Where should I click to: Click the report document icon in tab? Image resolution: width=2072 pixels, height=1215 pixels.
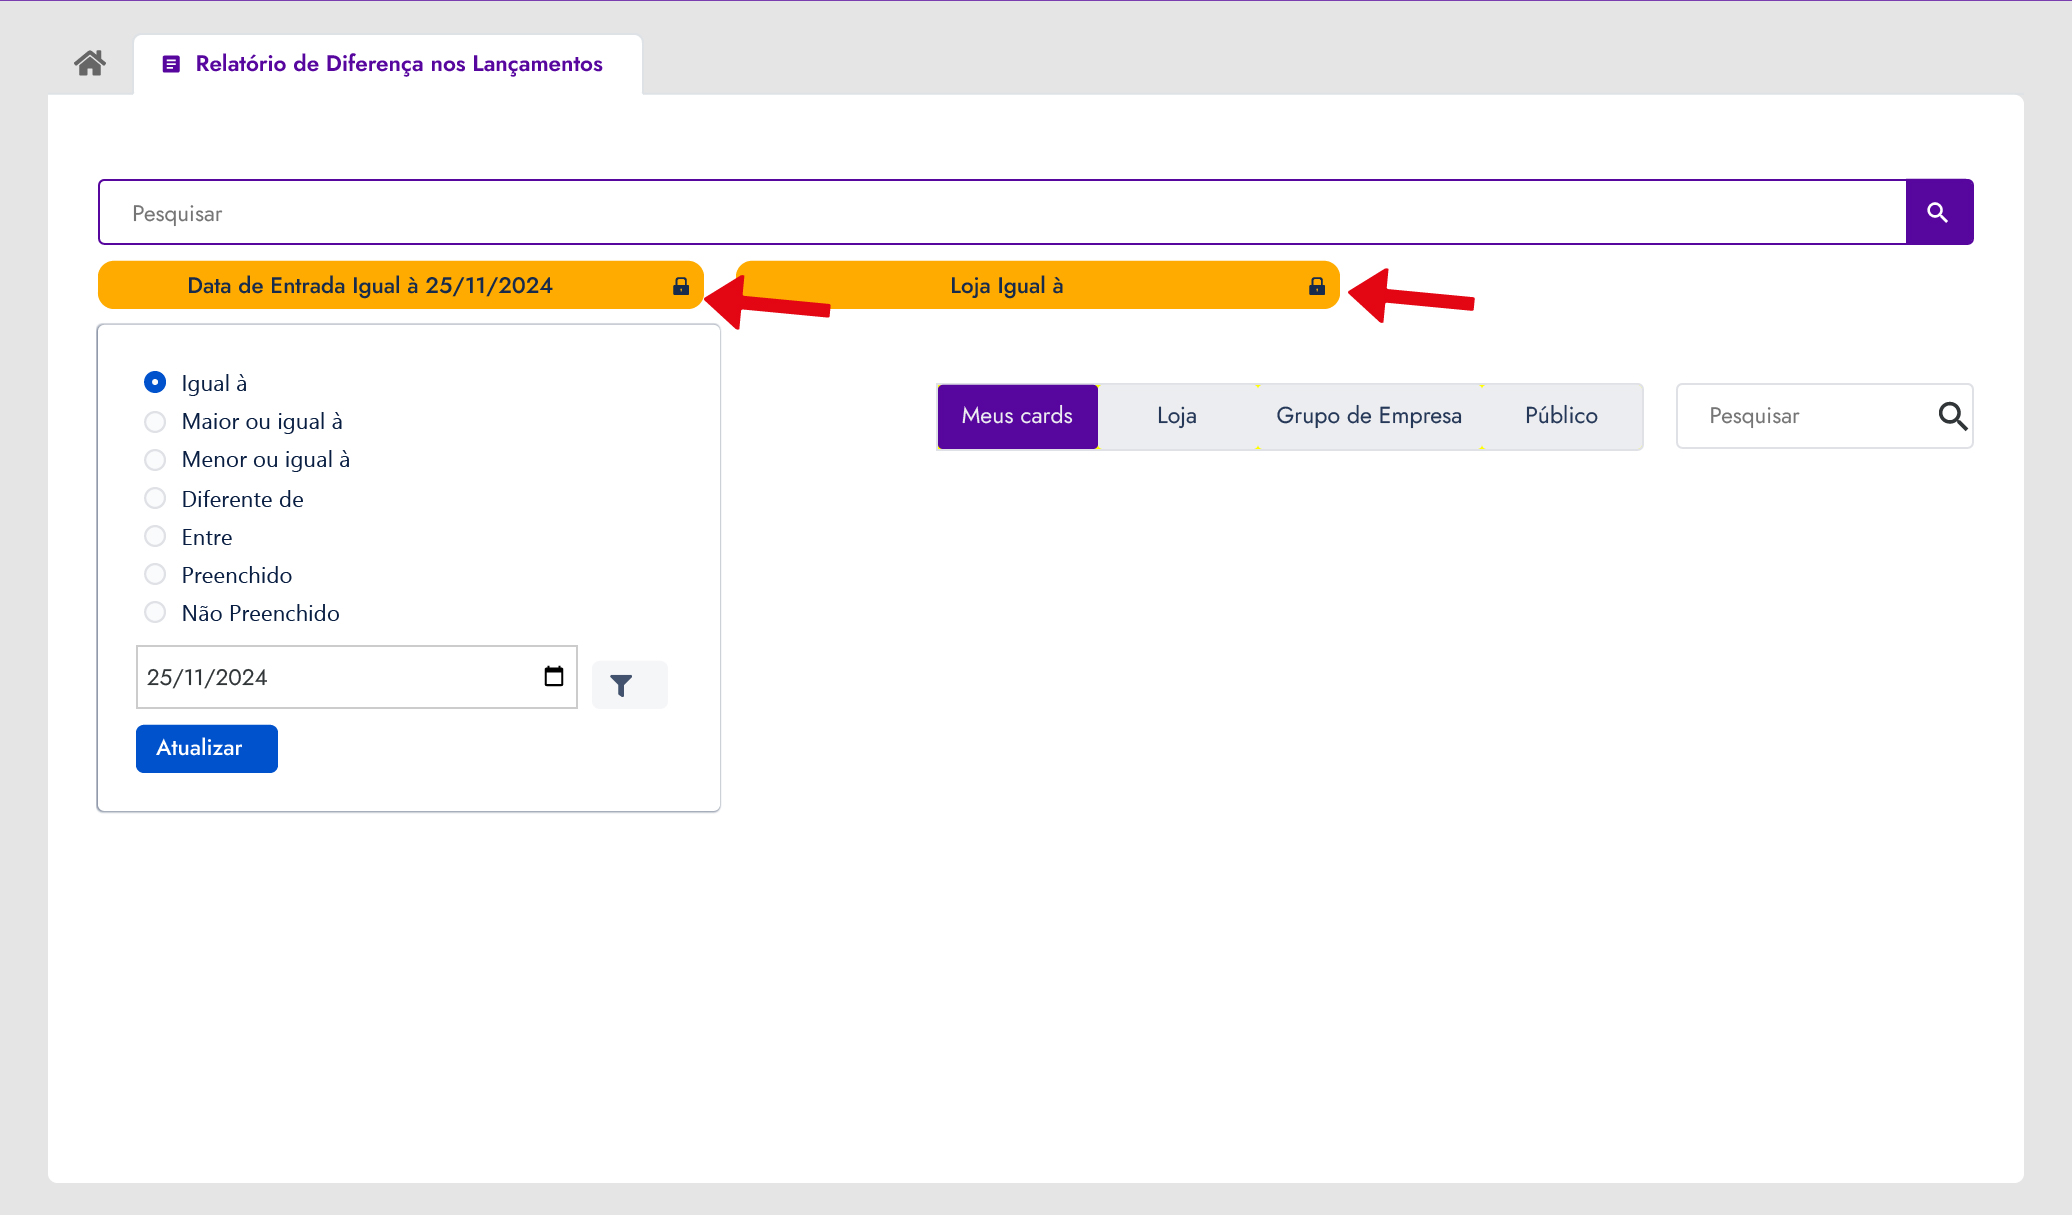171,64
